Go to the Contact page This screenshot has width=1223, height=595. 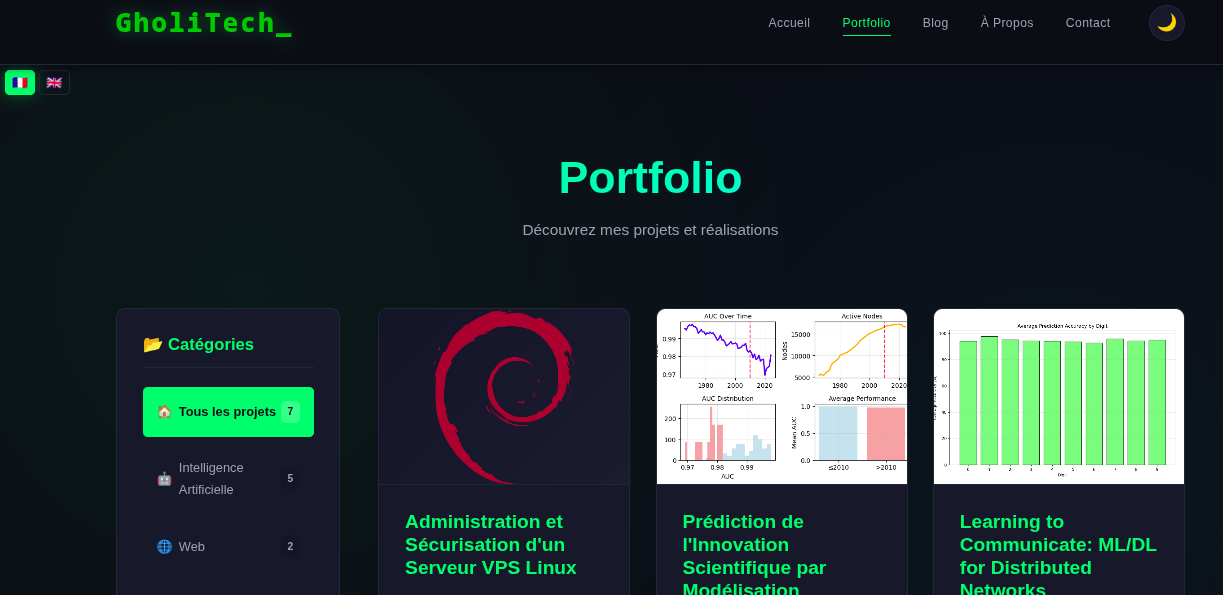tap(1088, 23)
